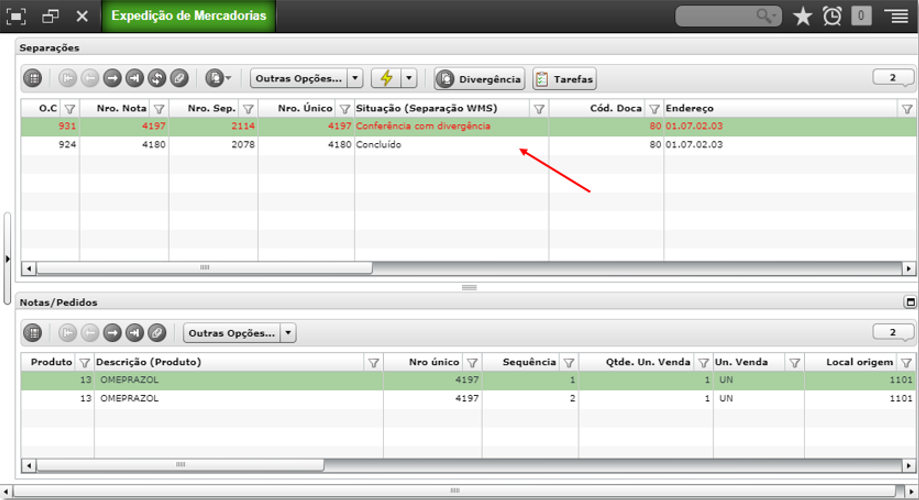Click the Divergência button
This screenshot has height=500, width=919.
[479, 79]
